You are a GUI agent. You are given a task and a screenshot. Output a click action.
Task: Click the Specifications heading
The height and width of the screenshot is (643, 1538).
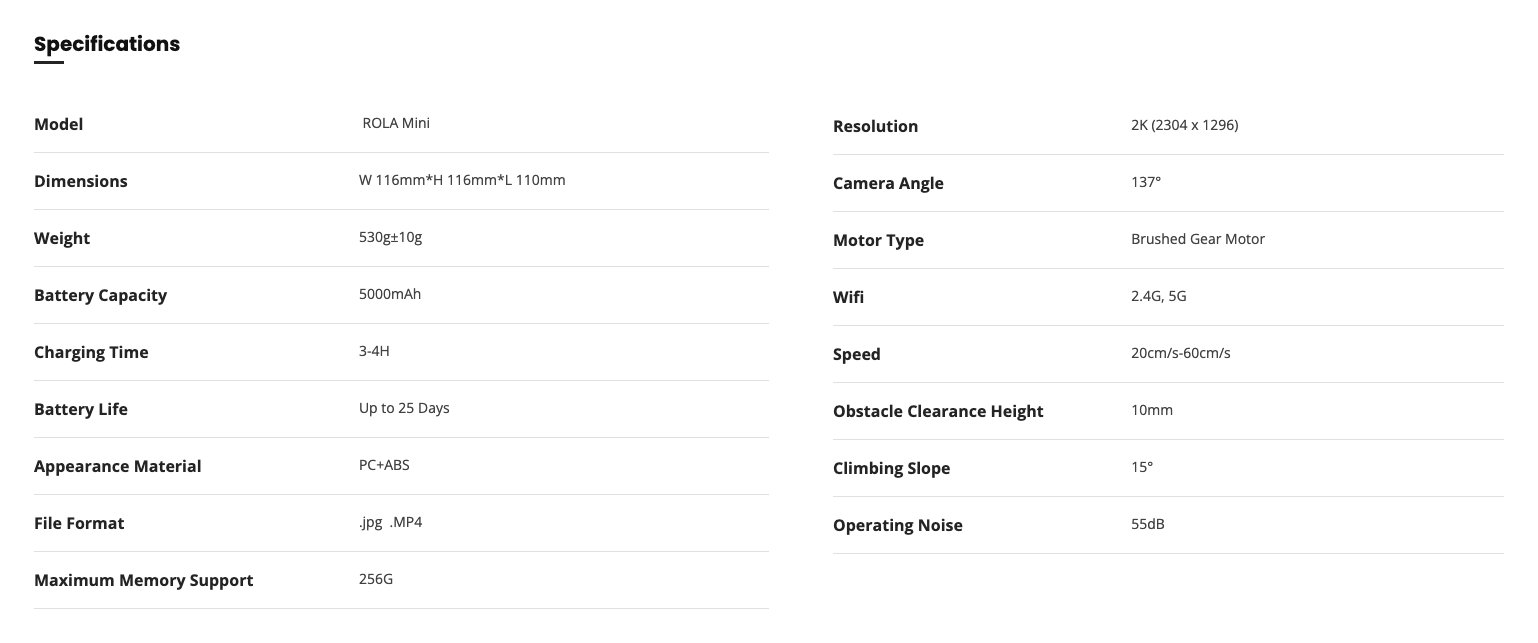click(x=107, y=44)
